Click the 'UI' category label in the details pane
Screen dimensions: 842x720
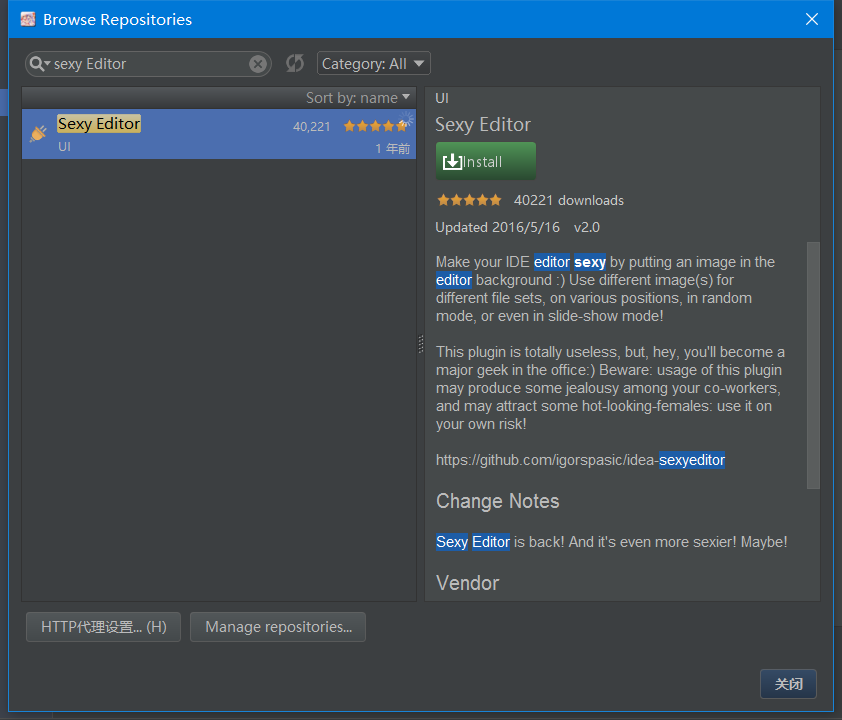coord(442,98)
